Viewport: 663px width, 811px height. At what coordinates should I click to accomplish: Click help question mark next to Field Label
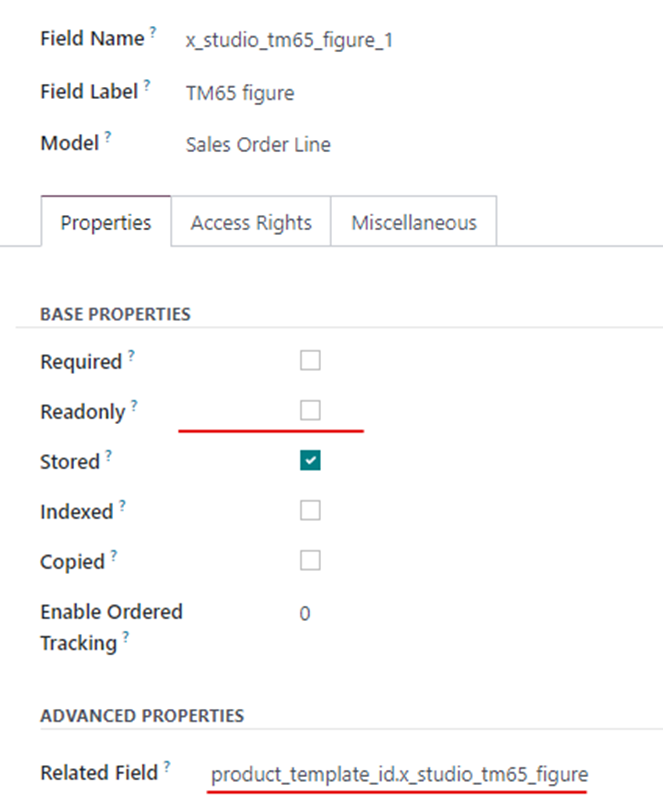click(148, 85)
